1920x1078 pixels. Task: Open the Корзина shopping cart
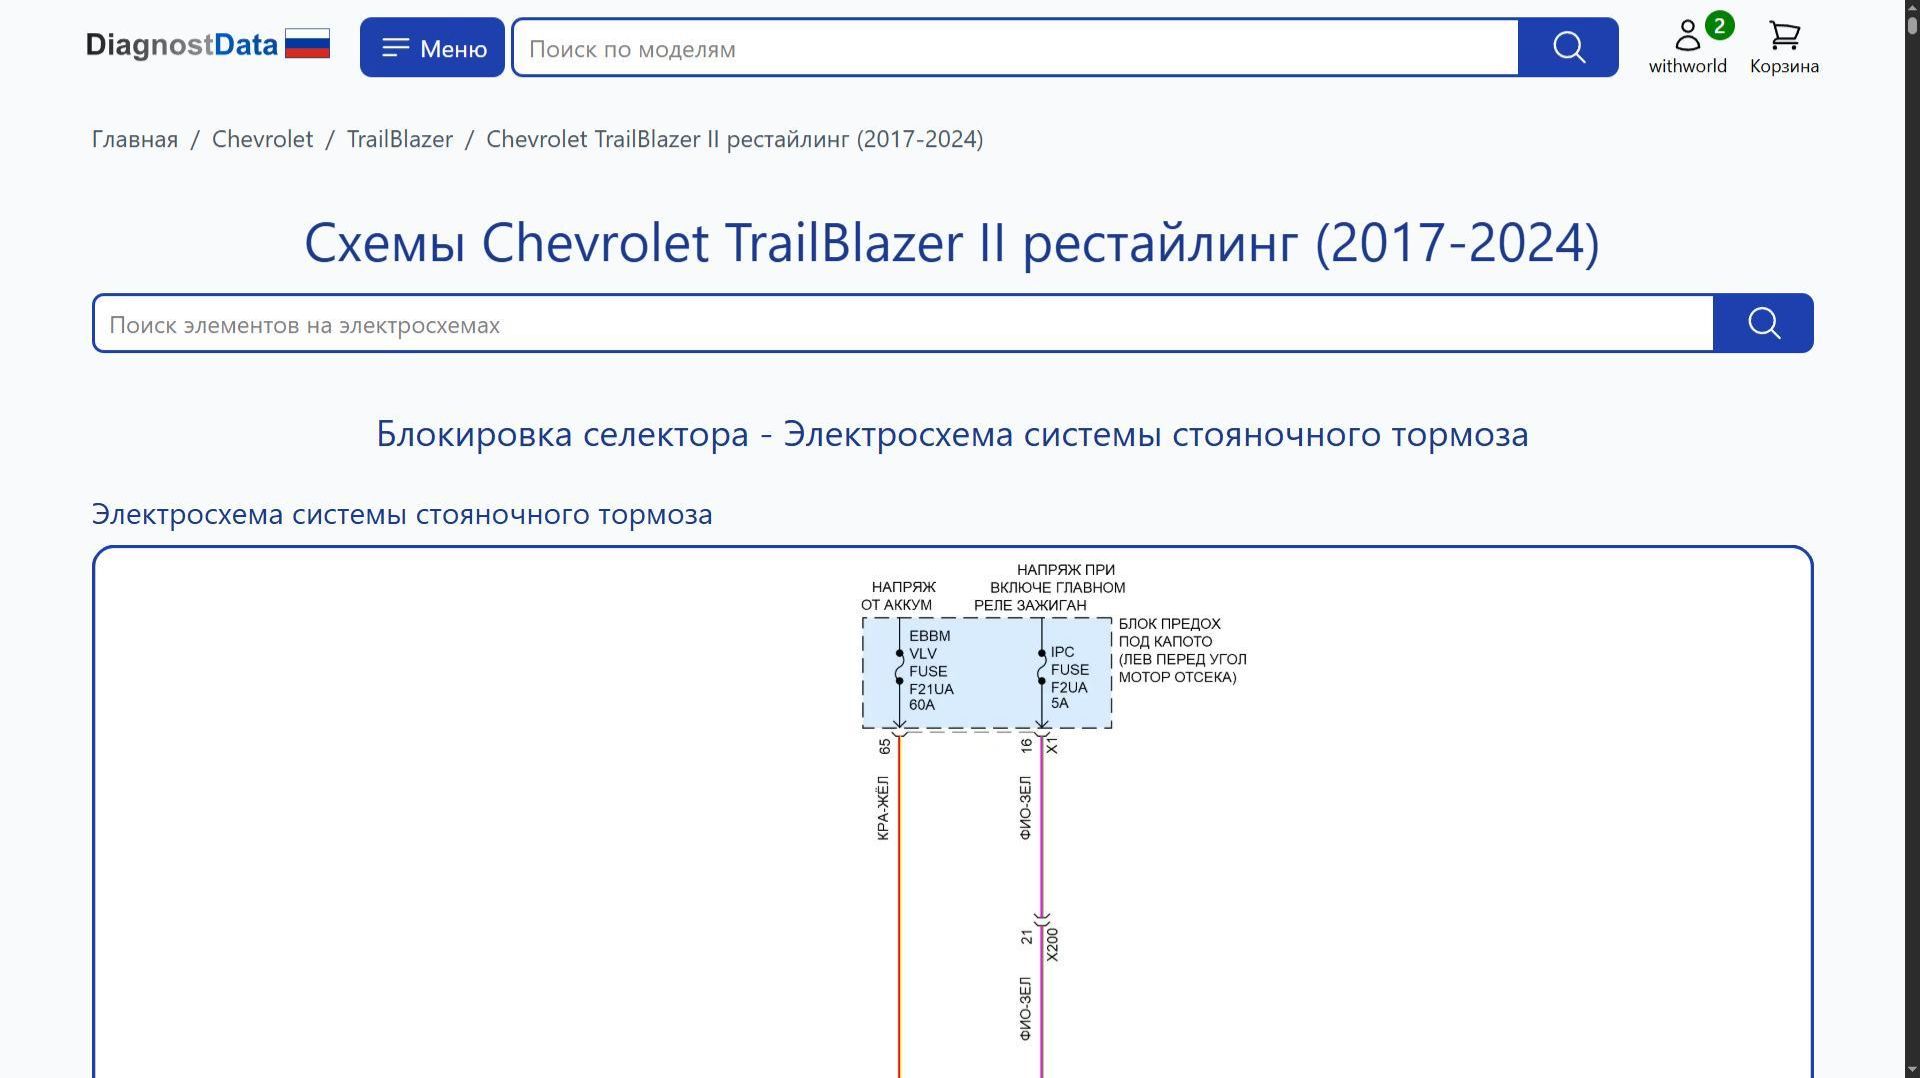[x=1784, y=47]
